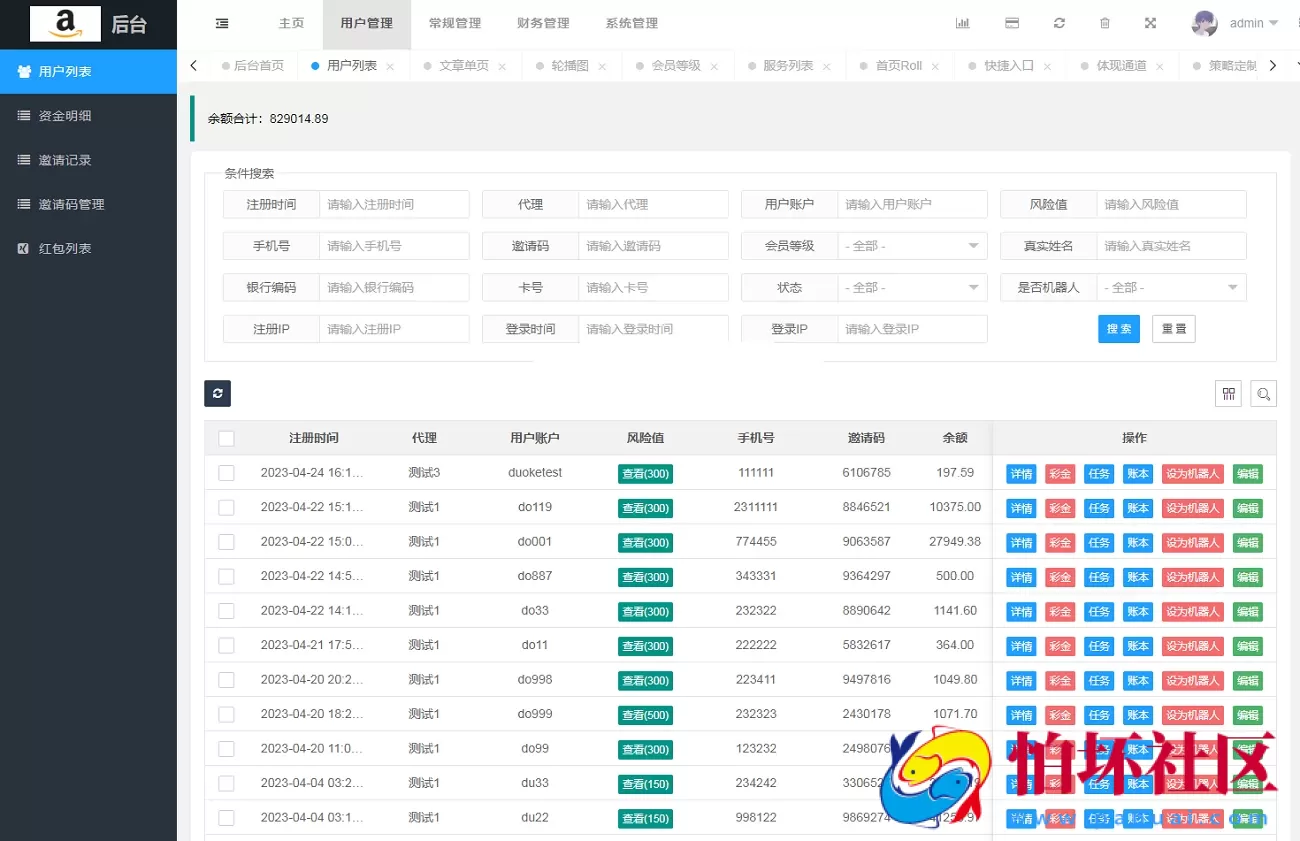1300x841 pixels.
Task: Click the 请输入手机号 input field
Action: (x=394, y=245)
